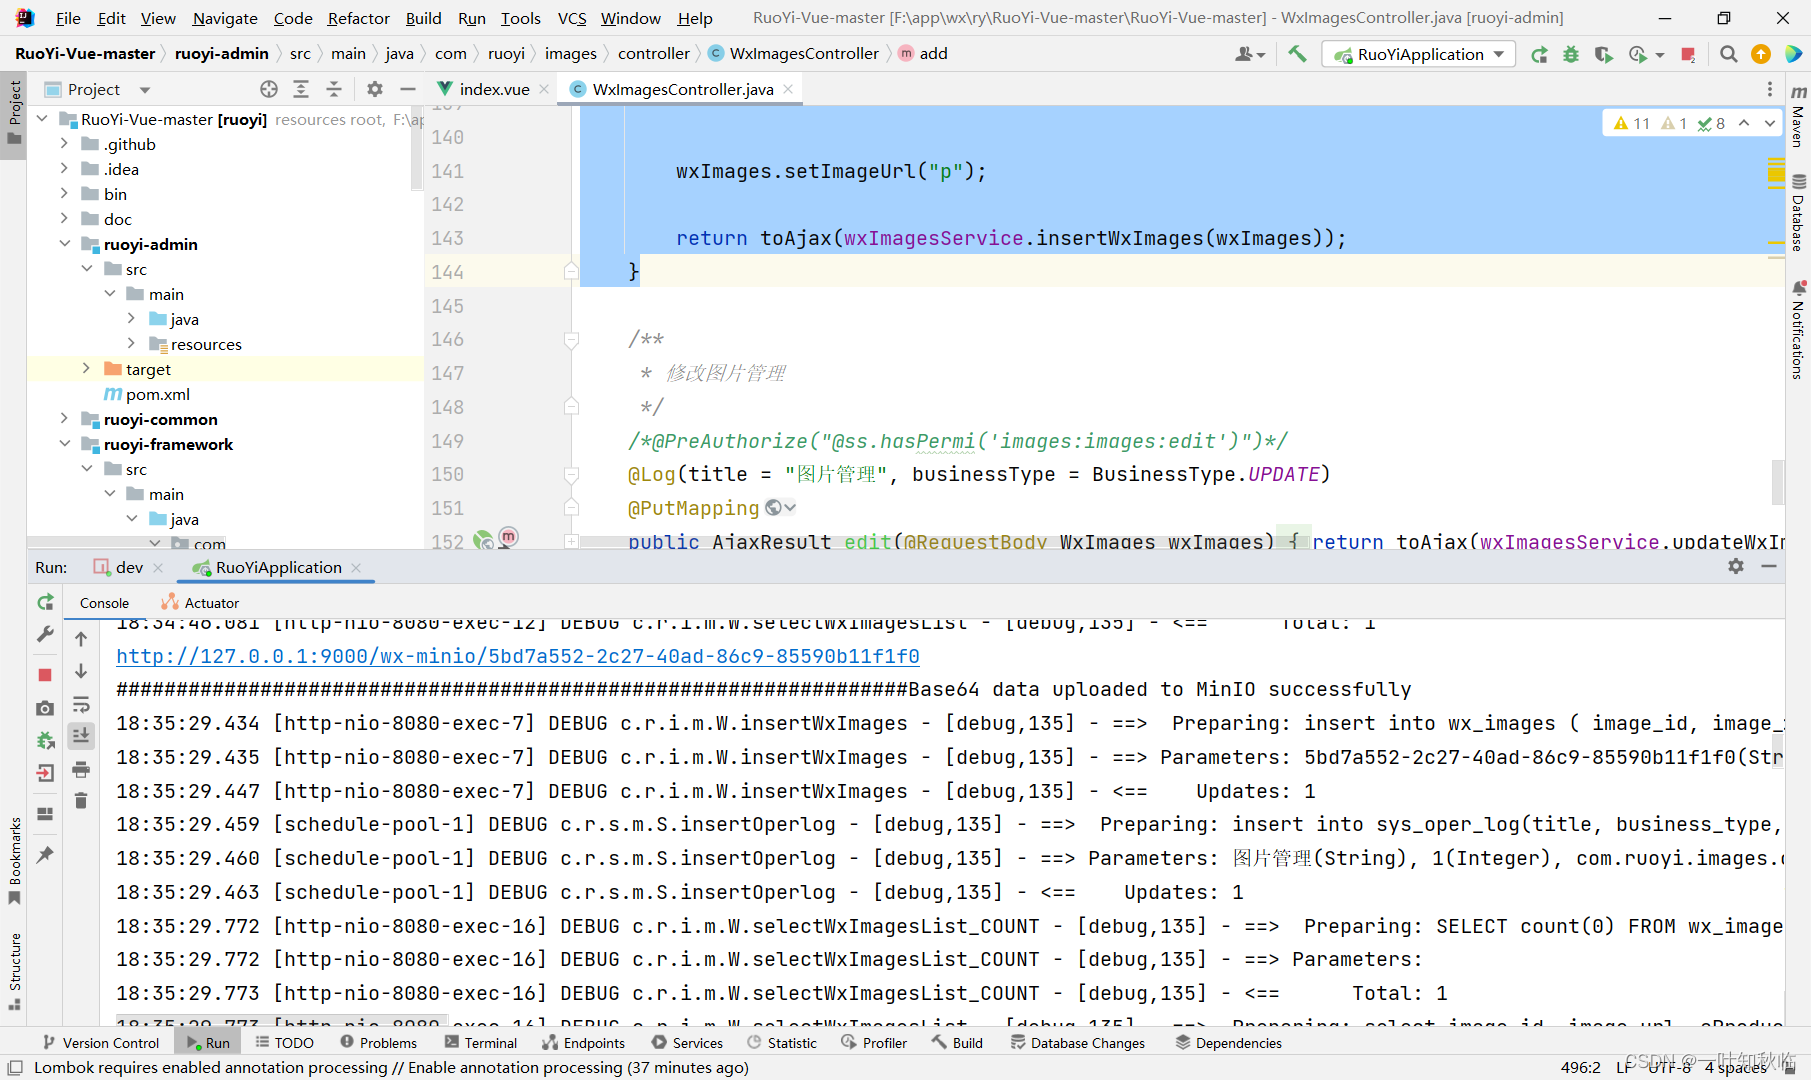Run RuoYiApplication with coverage (shield icon)
The height and width of the screenshot is (1080, 1811).
(1603, 55)
